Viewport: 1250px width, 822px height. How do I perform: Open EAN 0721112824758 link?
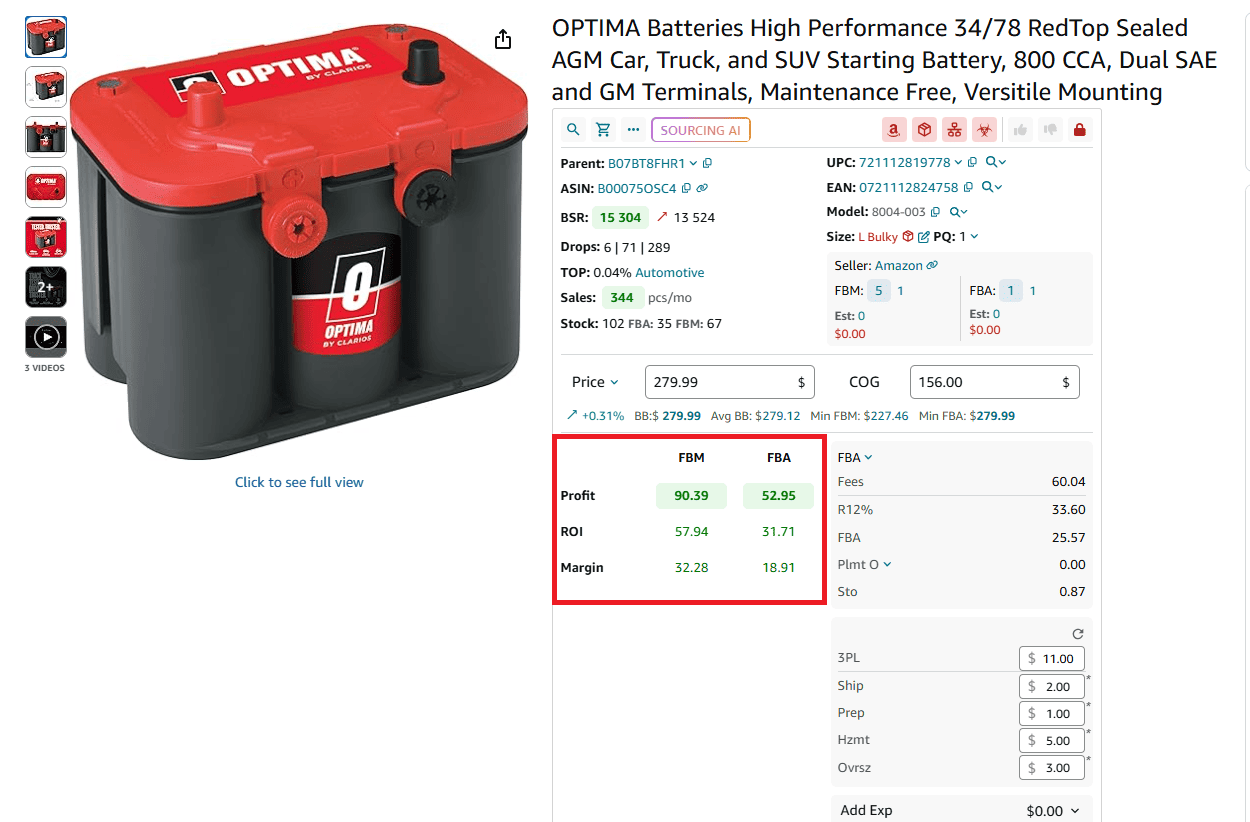[908, 187]
